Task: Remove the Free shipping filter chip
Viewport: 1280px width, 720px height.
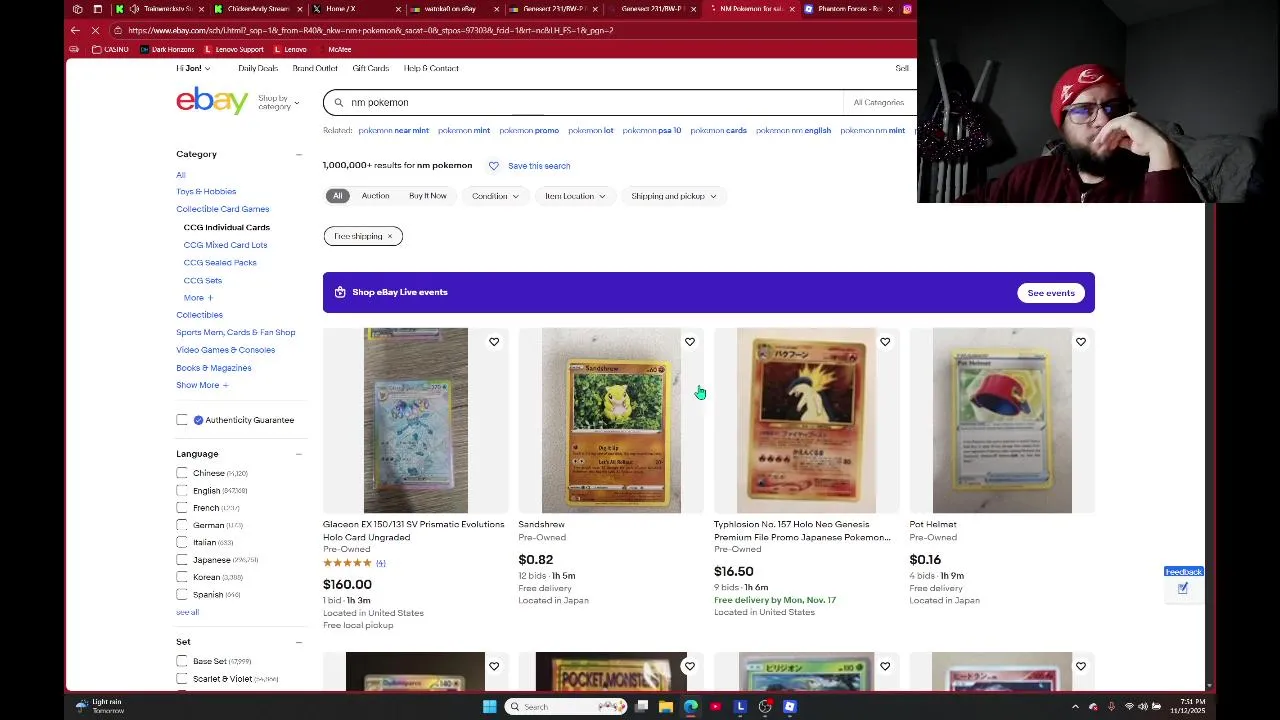Action: pyautogui.click(x=390, y=236)
